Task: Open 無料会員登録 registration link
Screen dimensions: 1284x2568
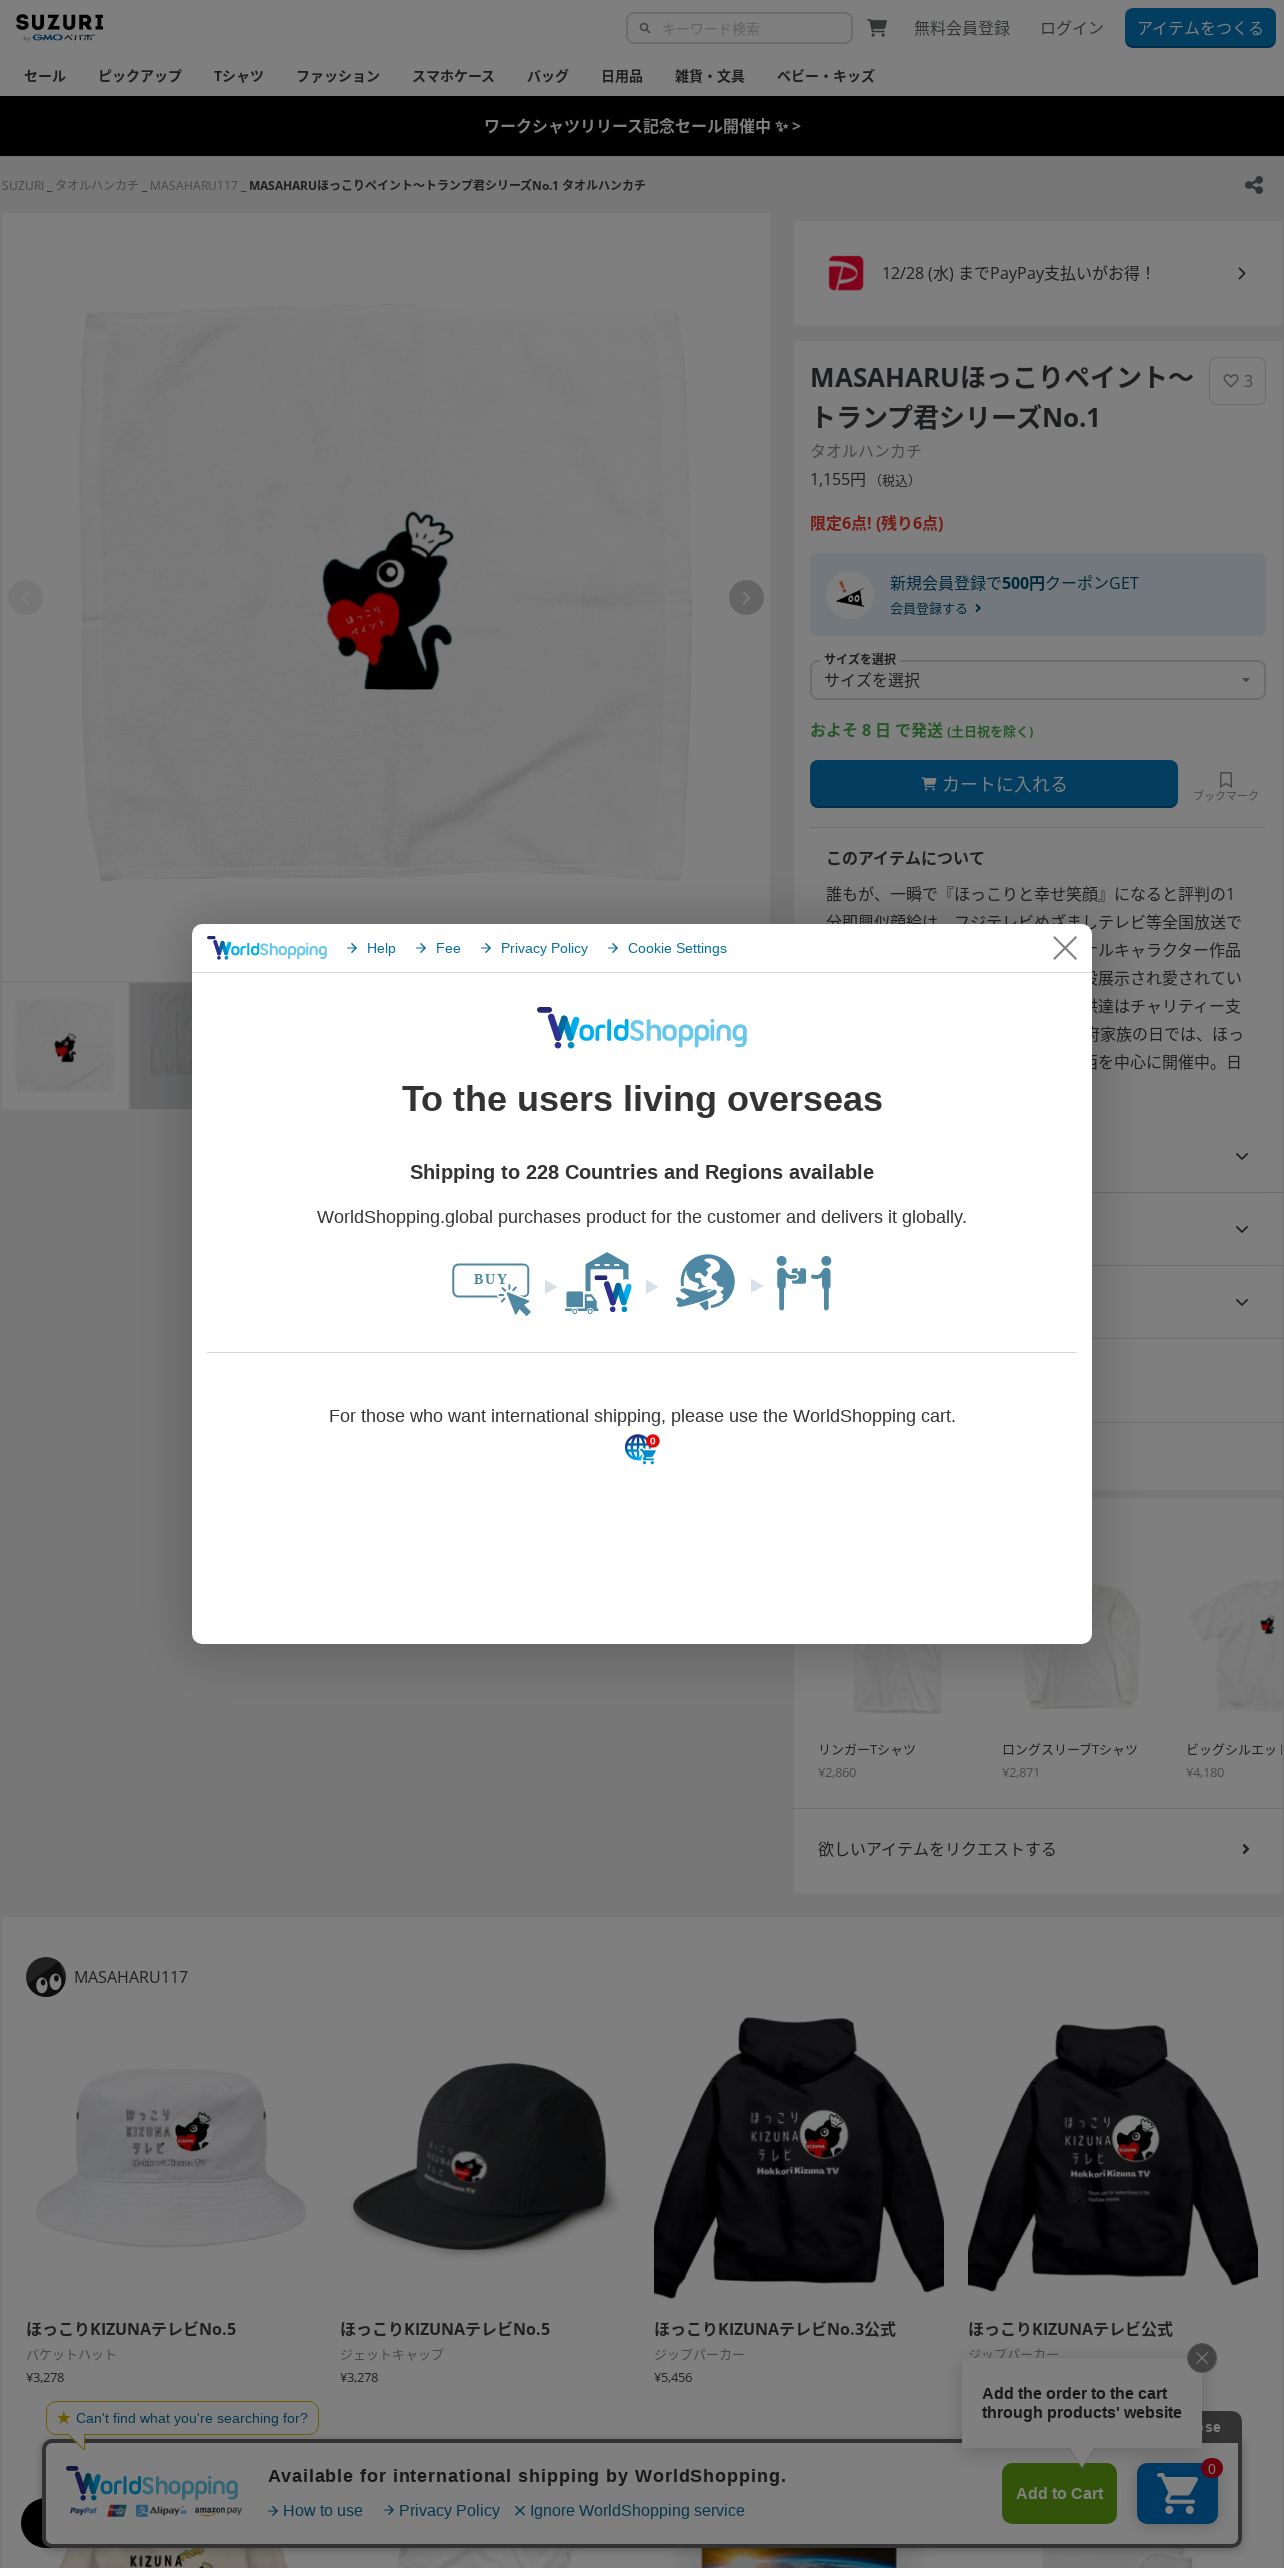Action: click(x=962, y=28)
